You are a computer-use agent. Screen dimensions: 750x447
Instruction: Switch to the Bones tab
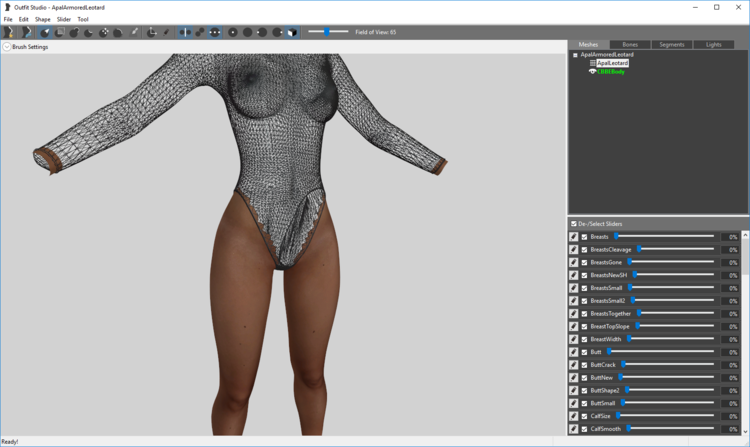click(630, 44)
